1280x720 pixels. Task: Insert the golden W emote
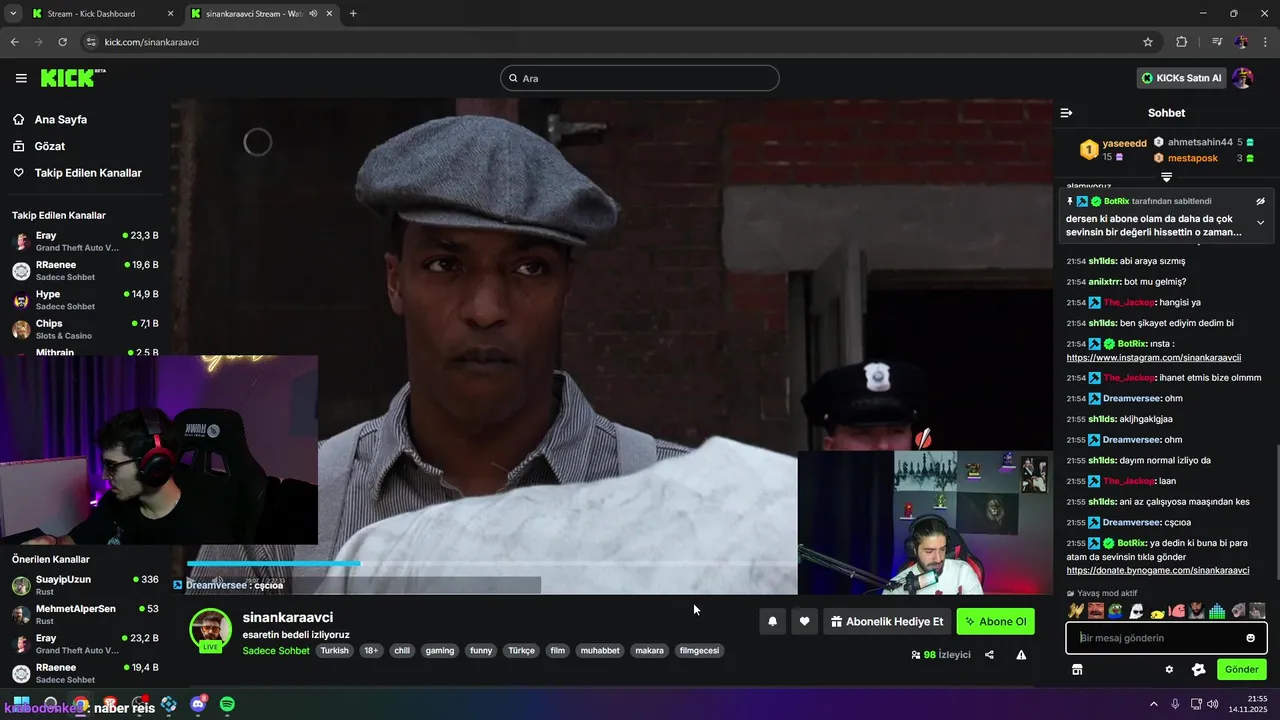tap(1076, 610)
